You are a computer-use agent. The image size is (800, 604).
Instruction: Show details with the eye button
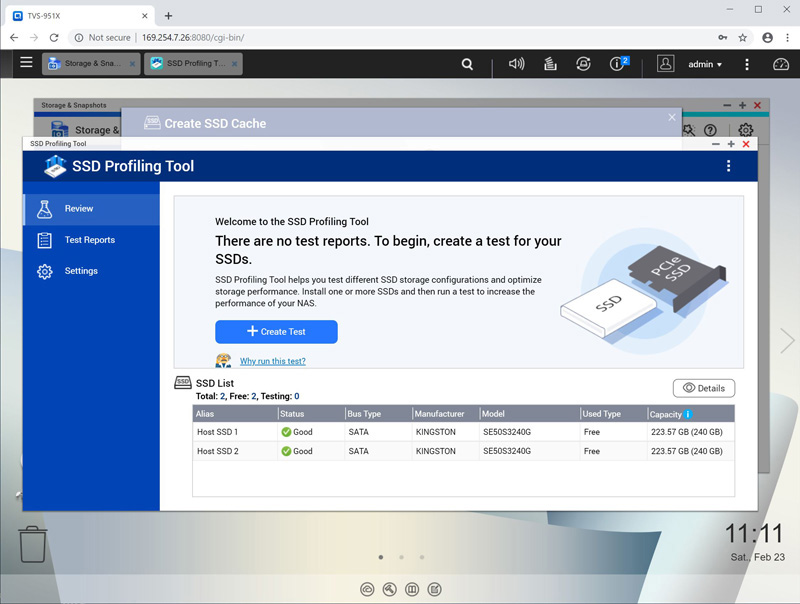[x=703, y=388]
